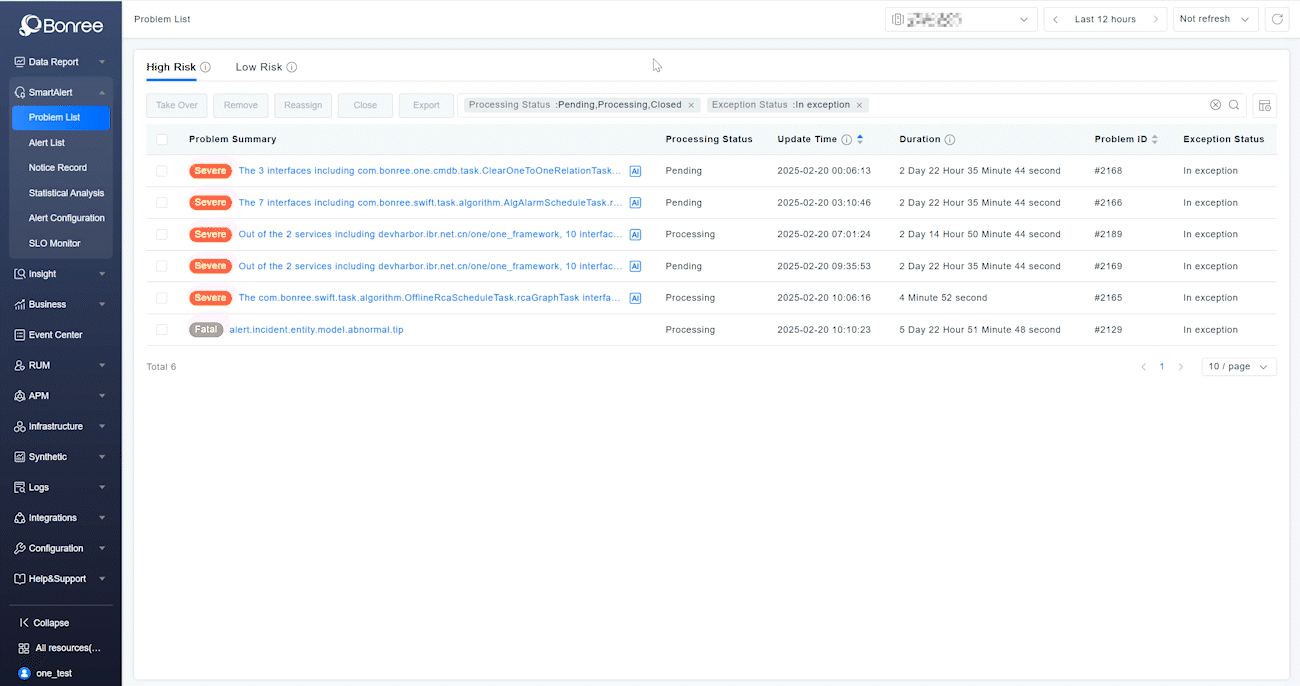
Task: Click the Export button
Action: 426,105
